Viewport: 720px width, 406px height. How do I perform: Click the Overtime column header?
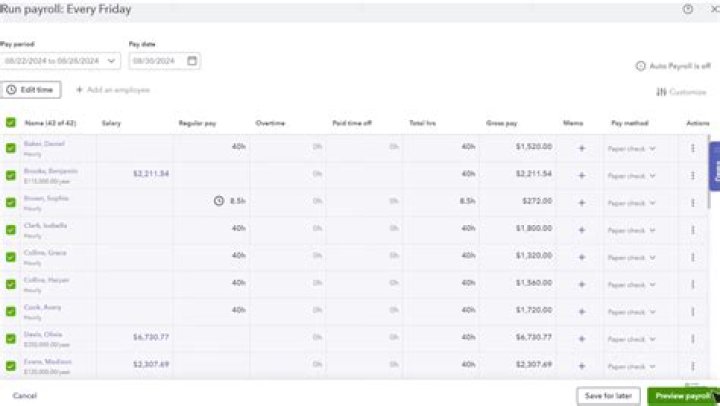(270, 123)
